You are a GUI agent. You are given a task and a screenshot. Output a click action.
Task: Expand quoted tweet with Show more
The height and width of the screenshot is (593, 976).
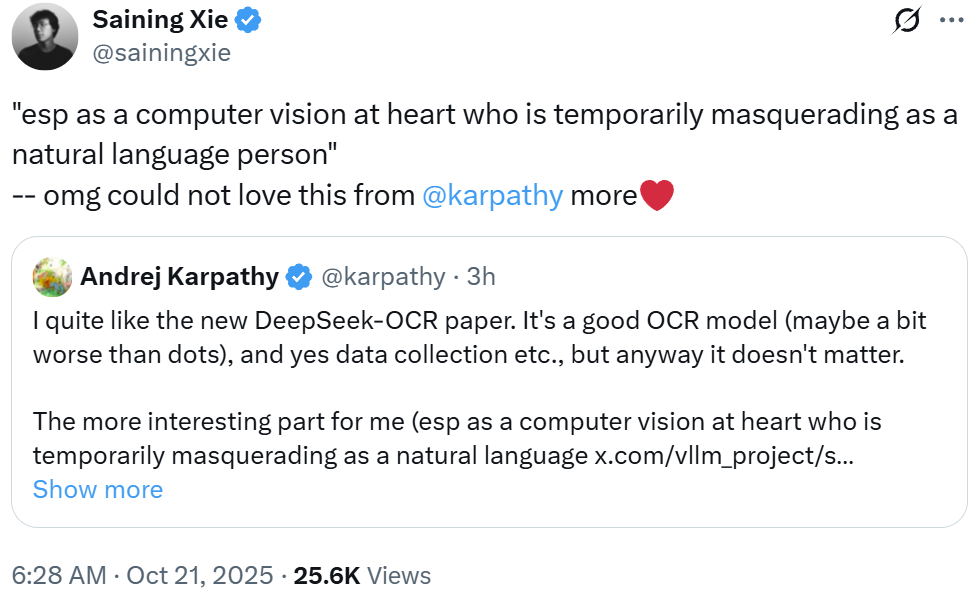[97, 489]
